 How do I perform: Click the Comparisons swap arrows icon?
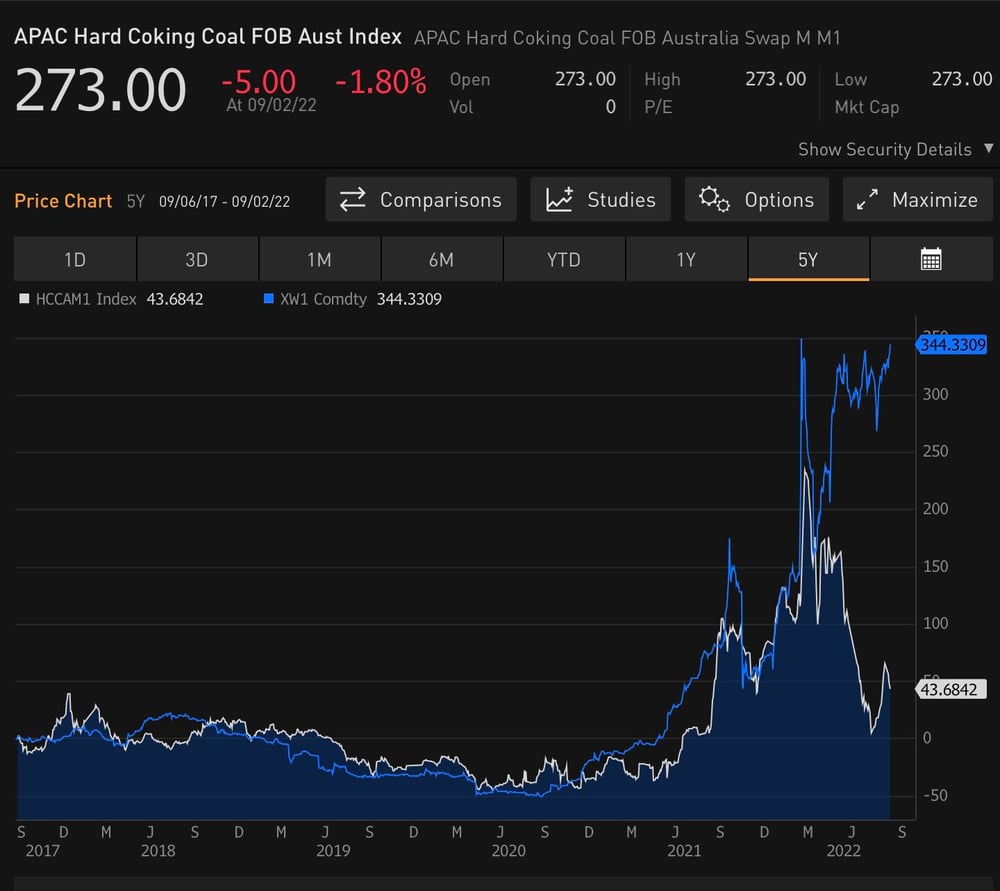click(352, 200)
